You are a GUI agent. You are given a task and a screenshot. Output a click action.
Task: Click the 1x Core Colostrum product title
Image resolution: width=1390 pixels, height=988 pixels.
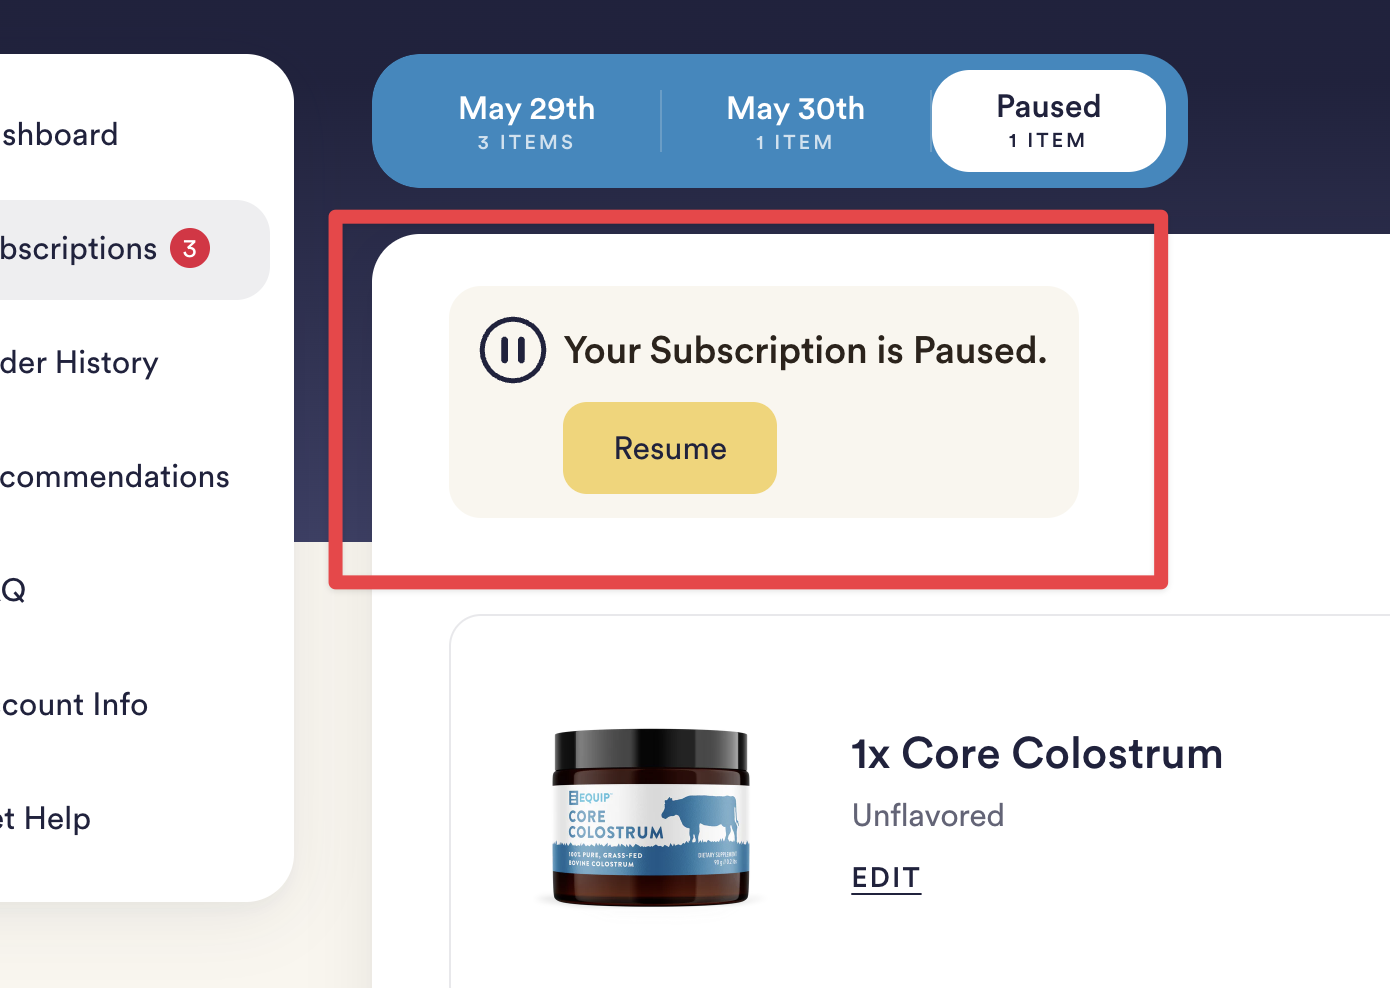(1037, 753)
